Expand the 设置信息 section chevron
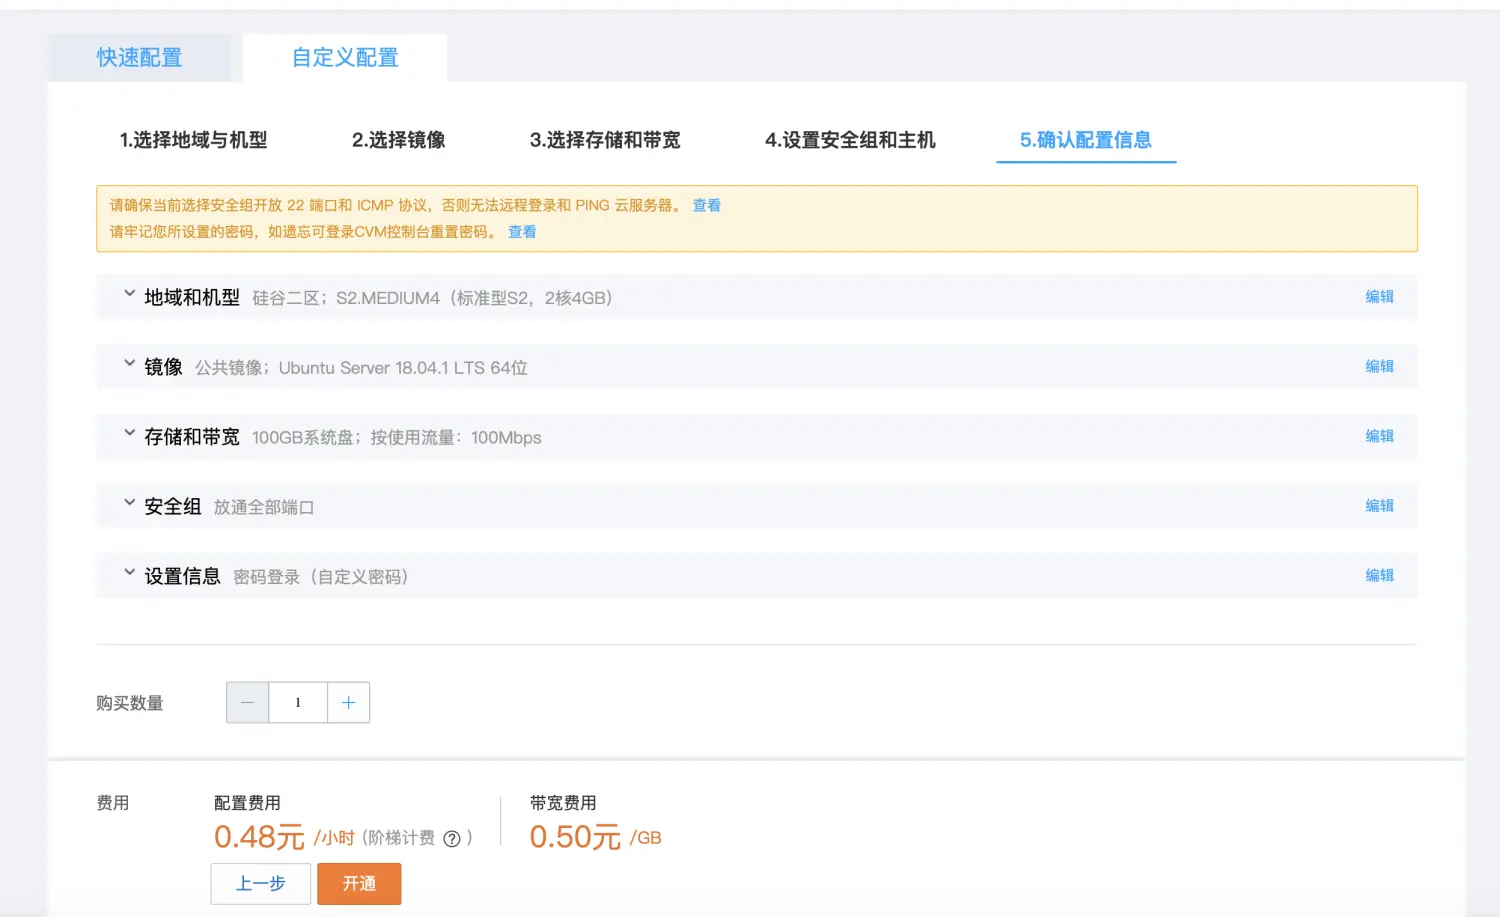1500x917 pixels. pyautogui.click(x=129, y=573)
